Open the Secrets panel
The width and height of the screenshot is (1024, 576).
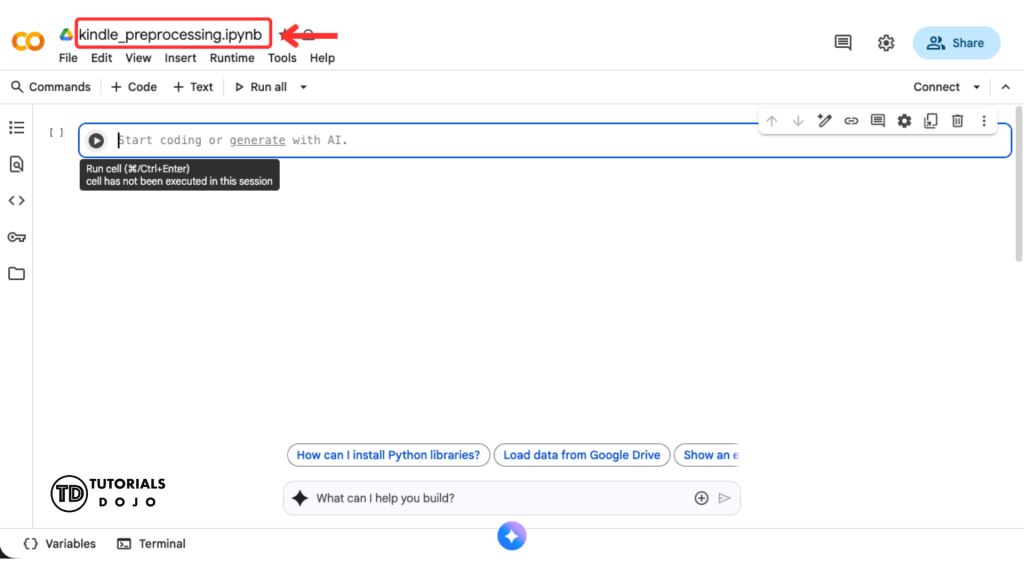(16, 236)
